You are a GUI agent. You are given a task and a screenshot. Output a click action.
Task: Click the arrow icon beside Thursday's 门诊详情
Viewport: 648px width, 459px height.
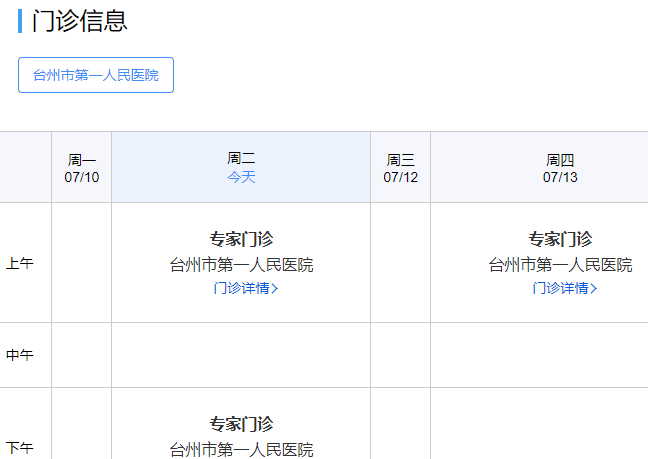594,289
